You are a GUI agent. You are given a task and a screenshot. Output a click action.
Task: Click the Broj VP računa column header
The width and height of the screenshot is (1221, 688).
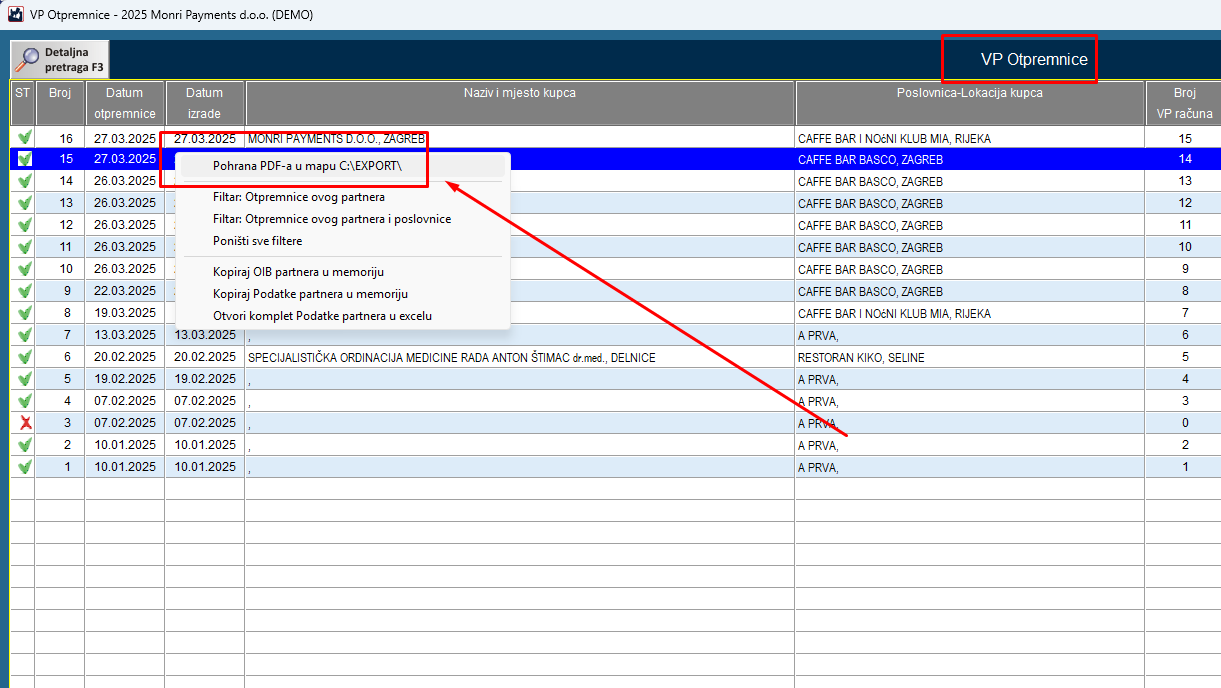(x=1185, y=103)
